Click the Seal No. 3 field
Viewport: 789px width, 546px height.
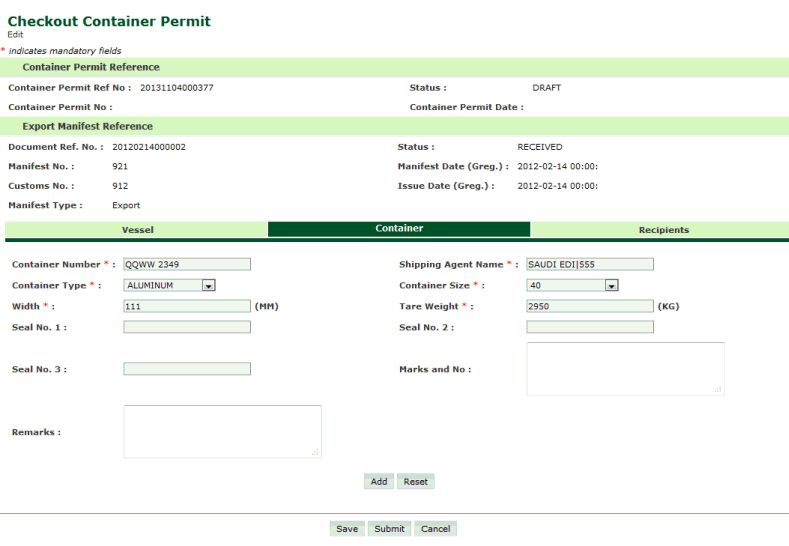(187, 369)
